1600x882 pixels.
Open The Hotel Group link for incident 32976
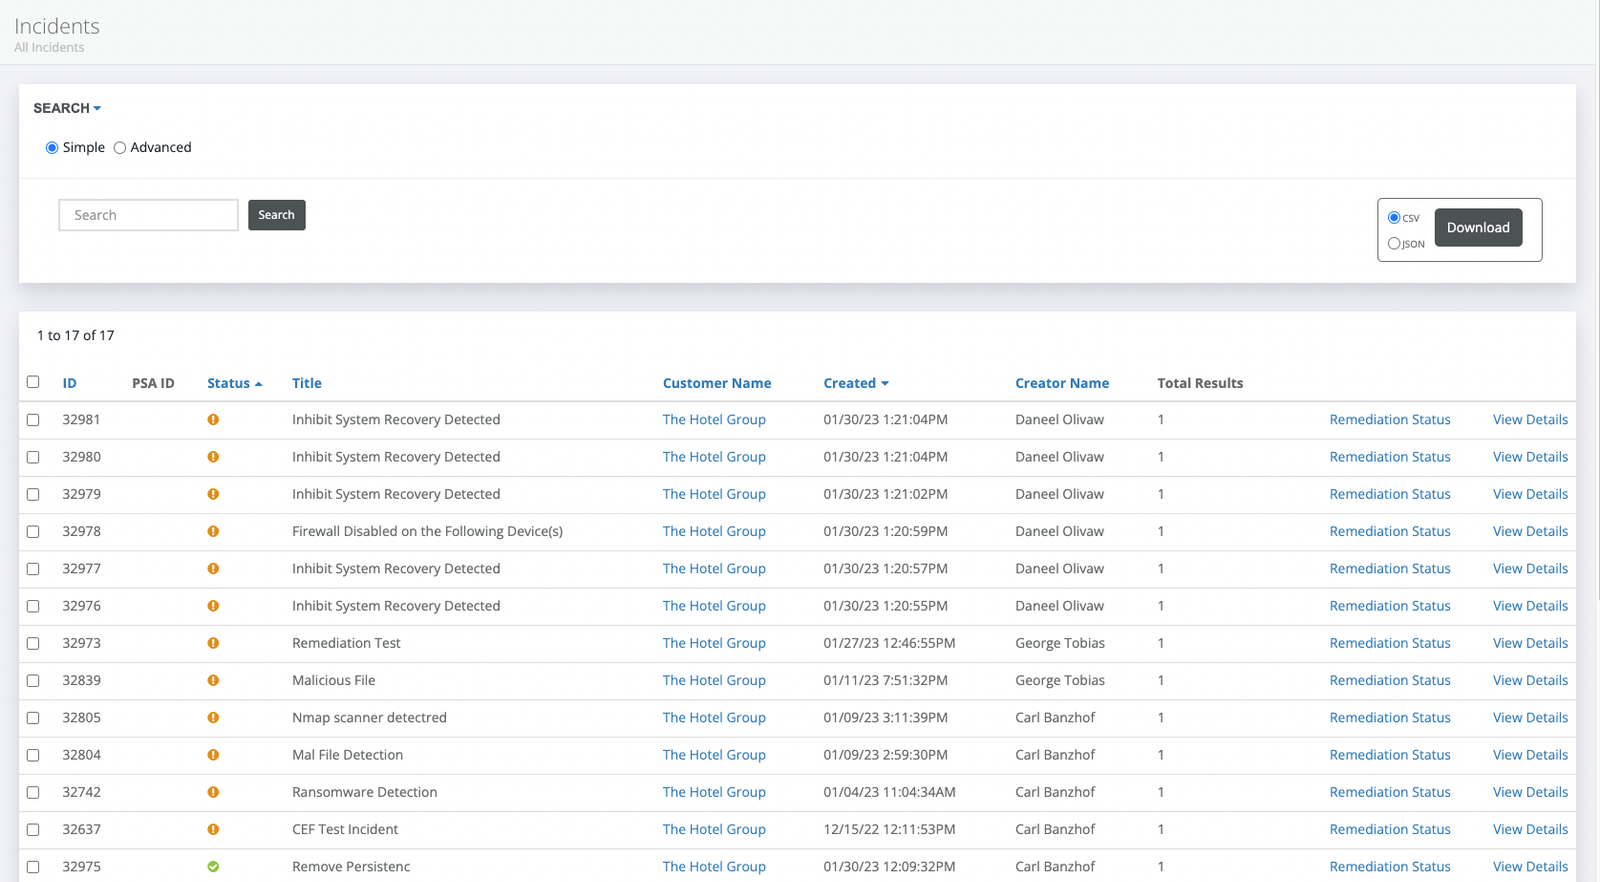(714, 606)
